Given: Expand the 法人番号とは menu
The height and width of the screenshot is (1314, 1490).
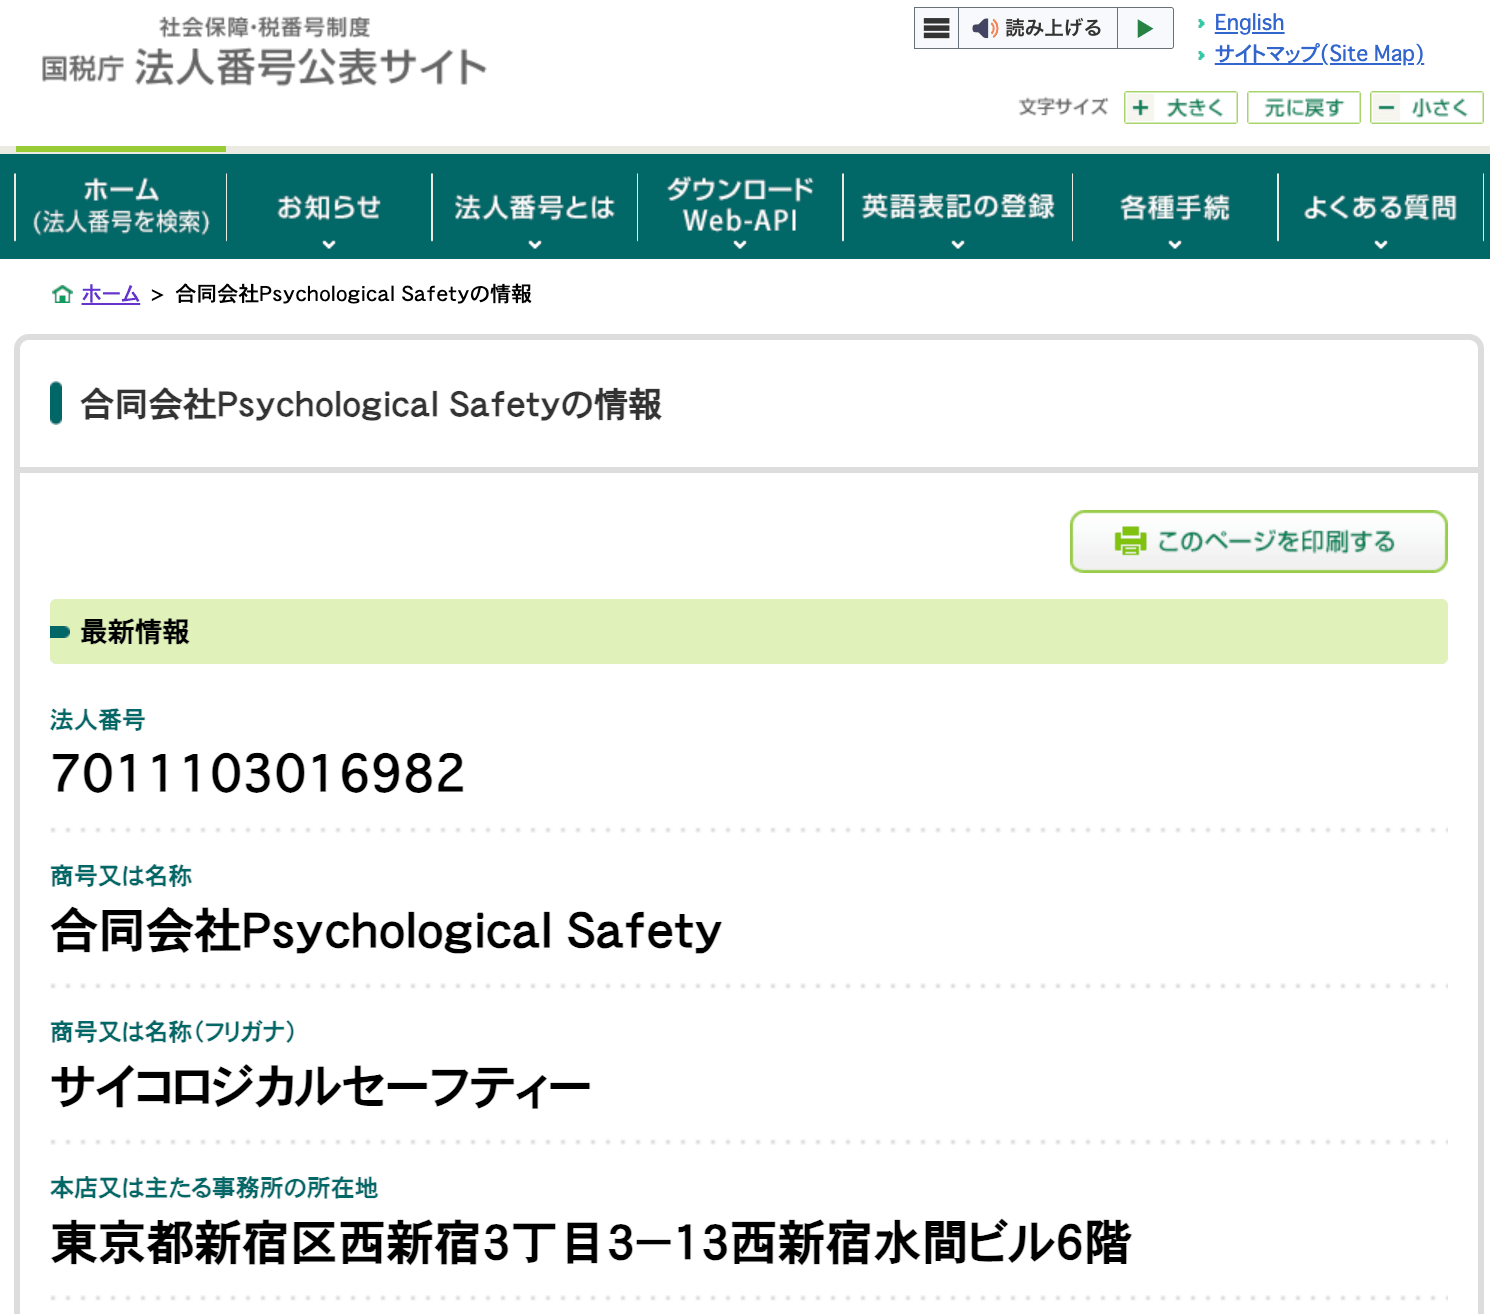Looking at the screenshot, I should click(534, 208).
